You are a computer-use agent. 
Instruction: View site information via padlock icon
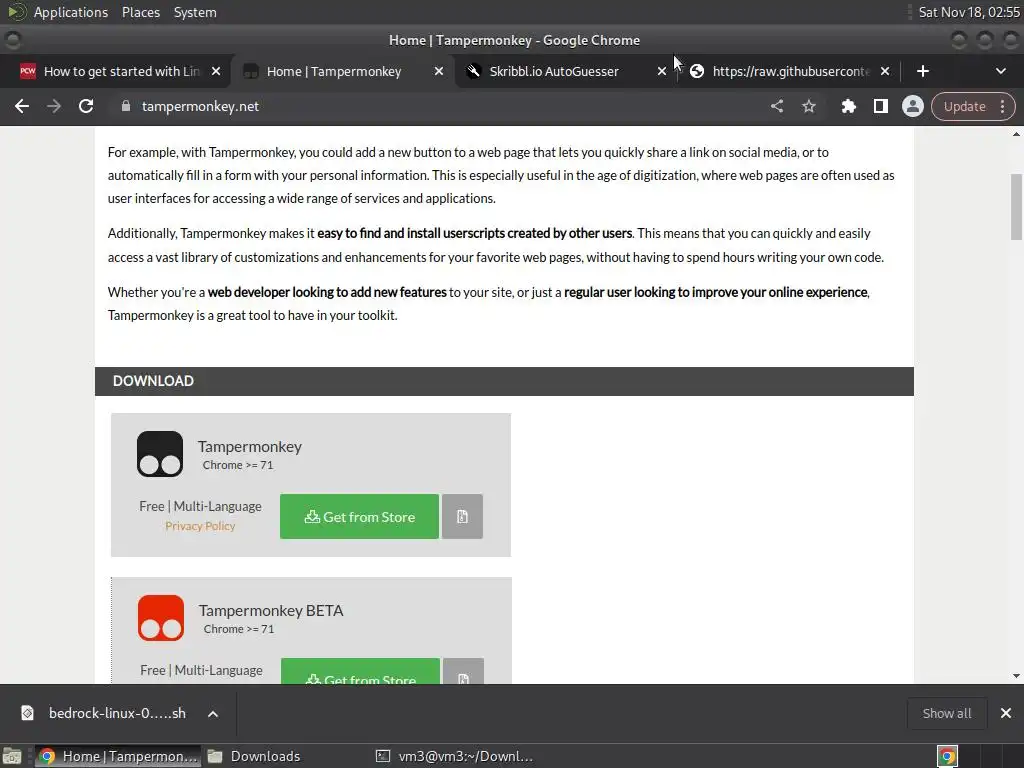125,106
